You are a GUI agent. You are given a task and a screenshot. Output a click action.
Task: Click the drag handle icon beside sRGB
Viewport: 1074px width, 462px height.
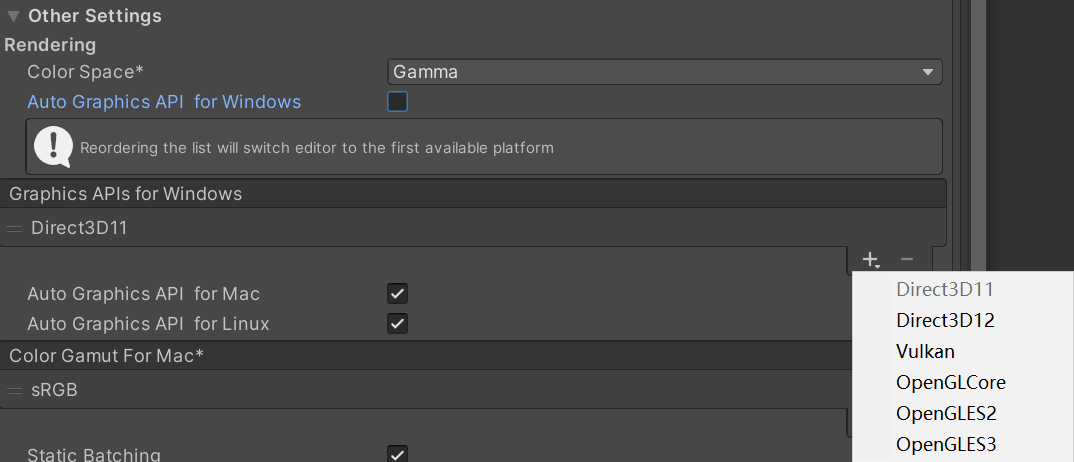(14, 391)
